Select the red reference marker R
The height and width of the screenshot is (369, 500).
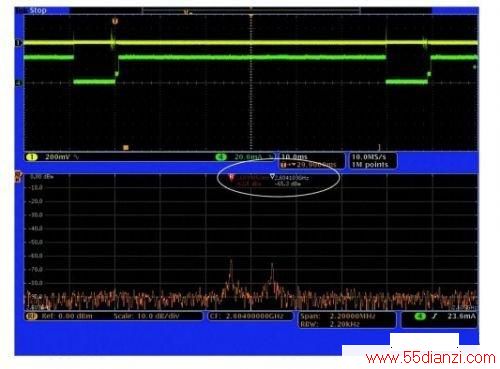pos(231,177)
